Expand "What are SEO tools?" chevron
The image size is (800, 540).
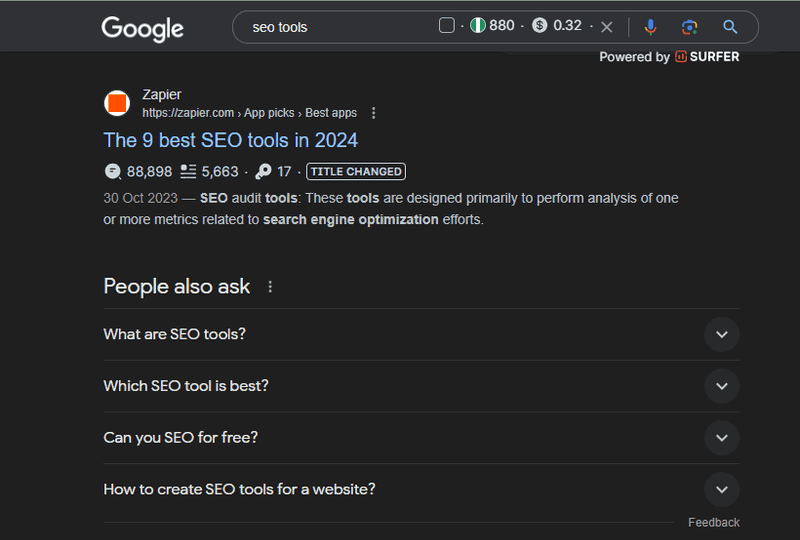click(721, 335)
